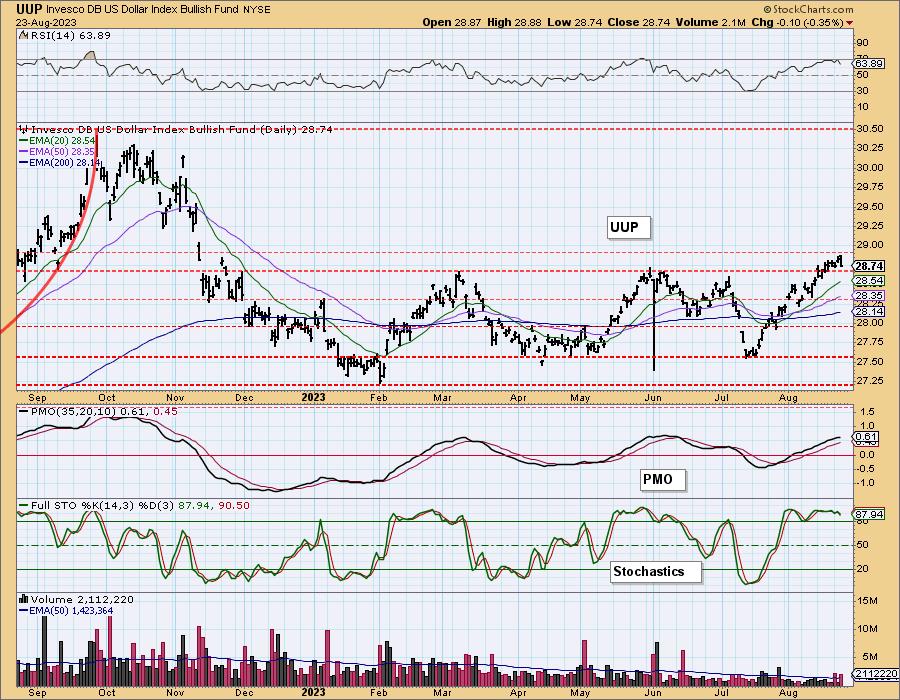Click the 28.14 EMA price tag on axis
Viewport: 900px width, 700px height.
tap(868, 312)
